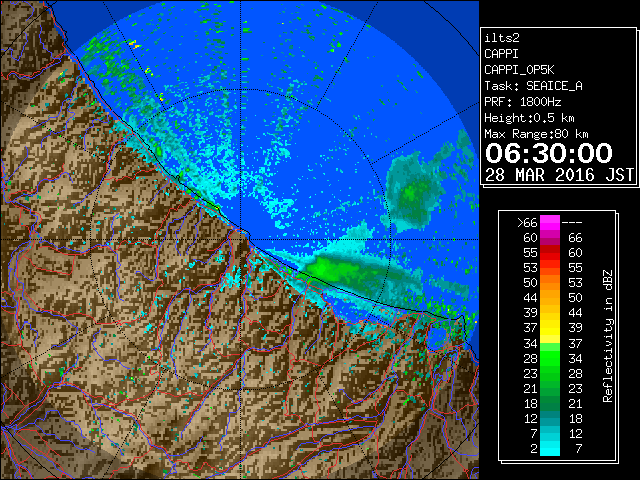The height and width of the screenshot is (480, 640).
Task: Click the radar site name 'ilts2'
Action: [x=502, y=38]
